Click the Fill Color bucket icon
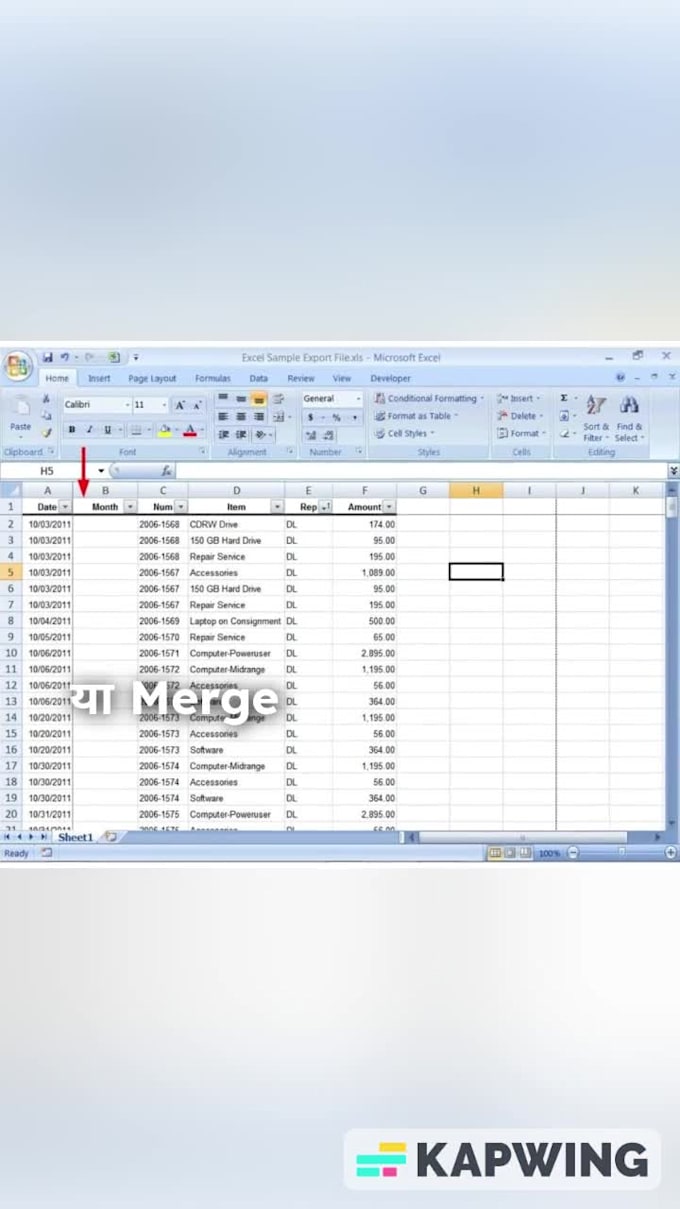This screenshot has height=1209, width=680. tap(164, 430)
